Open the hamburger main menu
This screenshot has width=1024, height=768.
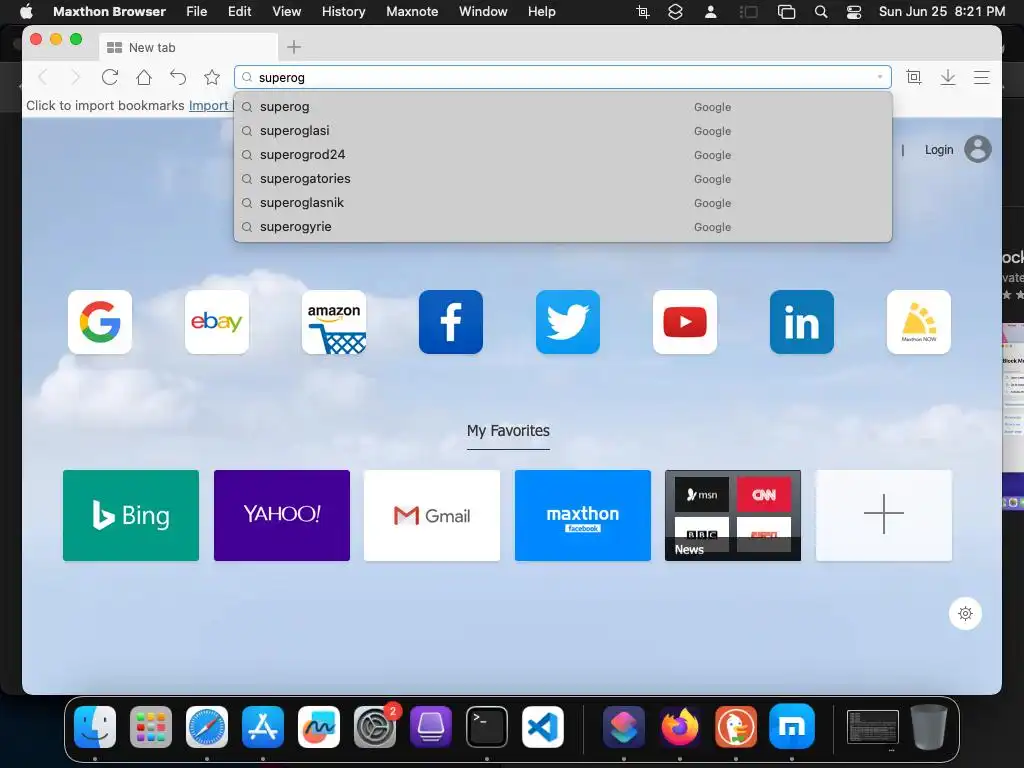click(x=982, y=78)
